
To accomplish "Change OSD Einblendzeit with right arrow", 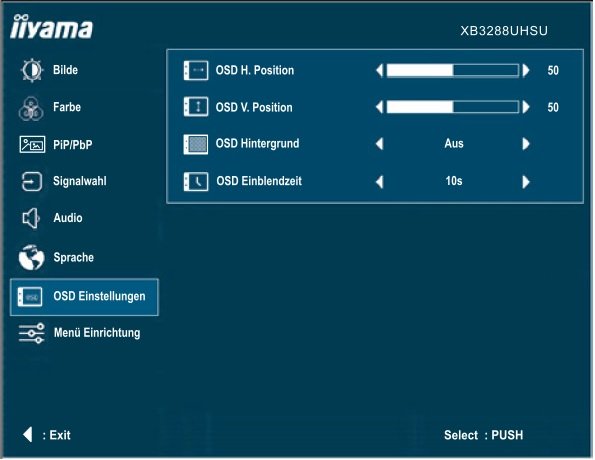I will click(526, 182).
